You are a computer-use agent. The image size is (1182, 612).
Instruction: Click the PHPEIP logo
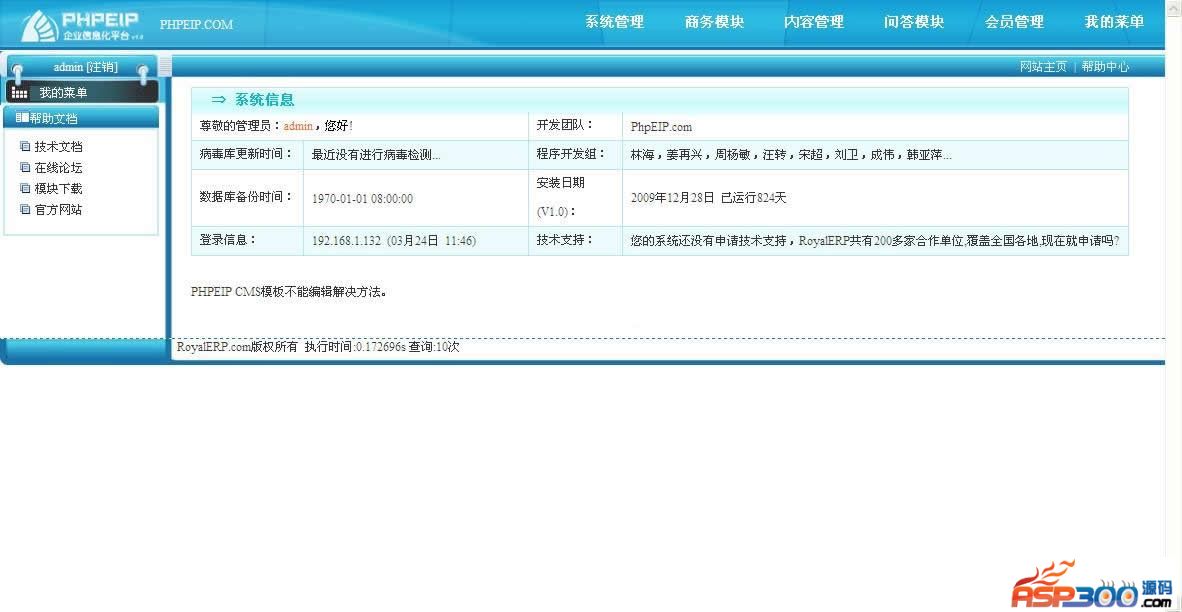click(81, 26)
